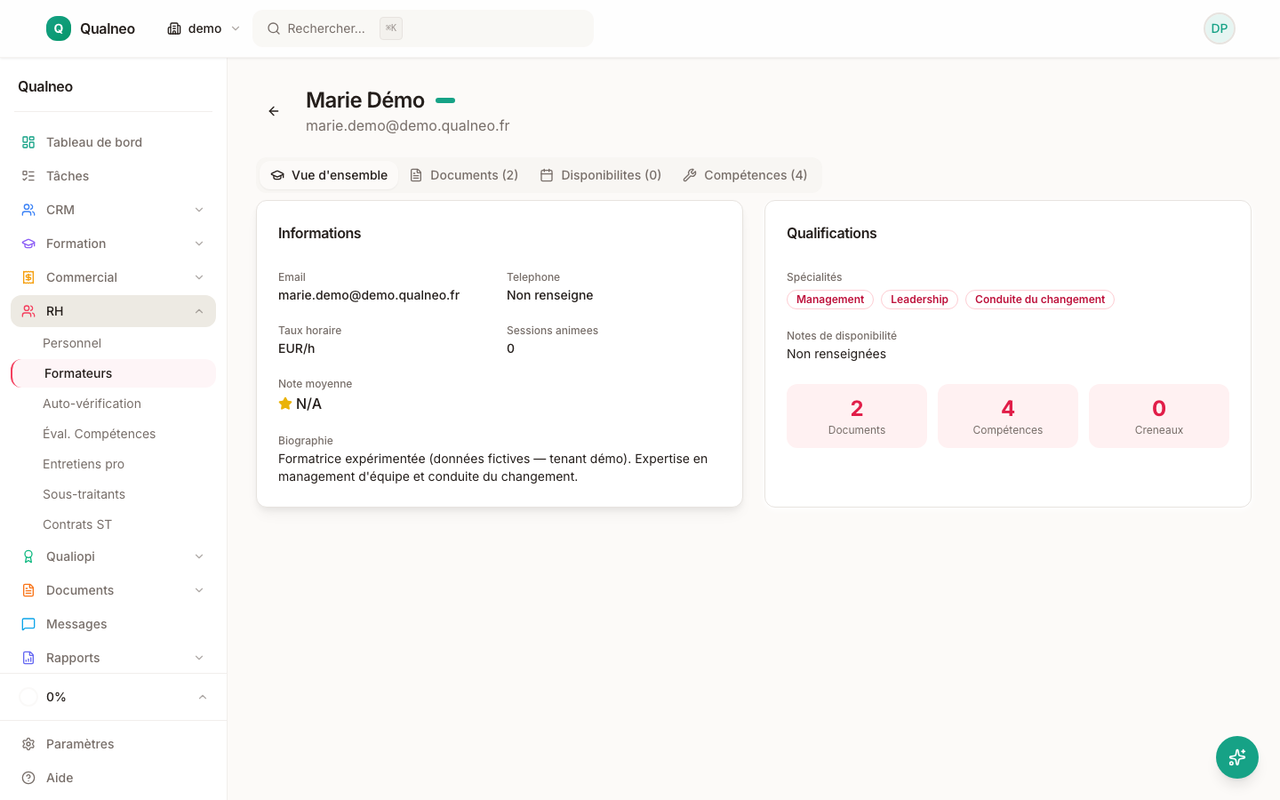Switch to Vue d'ensemble tab
1280x800 pixels.
point(329,175)
